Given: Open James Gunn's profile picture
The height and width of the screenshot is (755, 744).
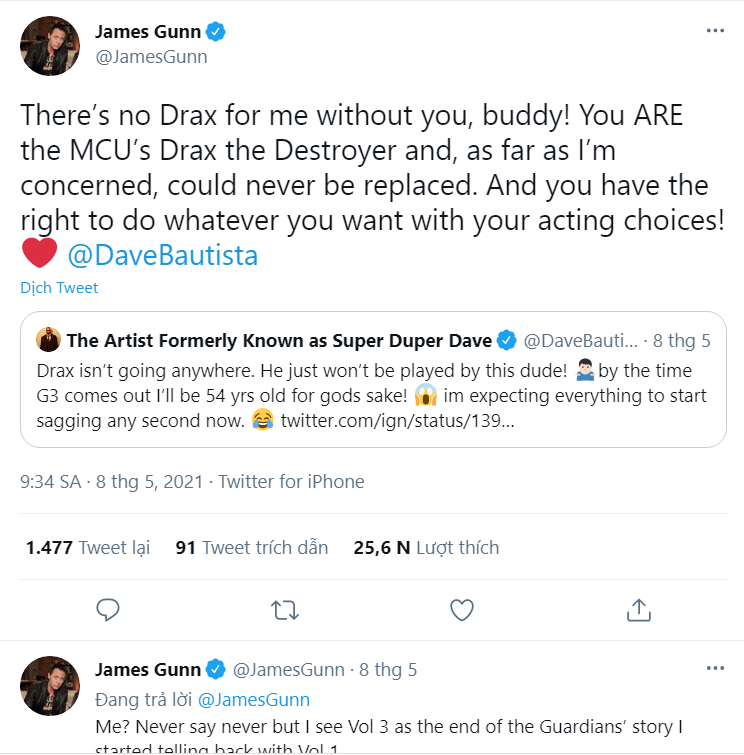Looking at the screenshot, I should coord(50,46).
